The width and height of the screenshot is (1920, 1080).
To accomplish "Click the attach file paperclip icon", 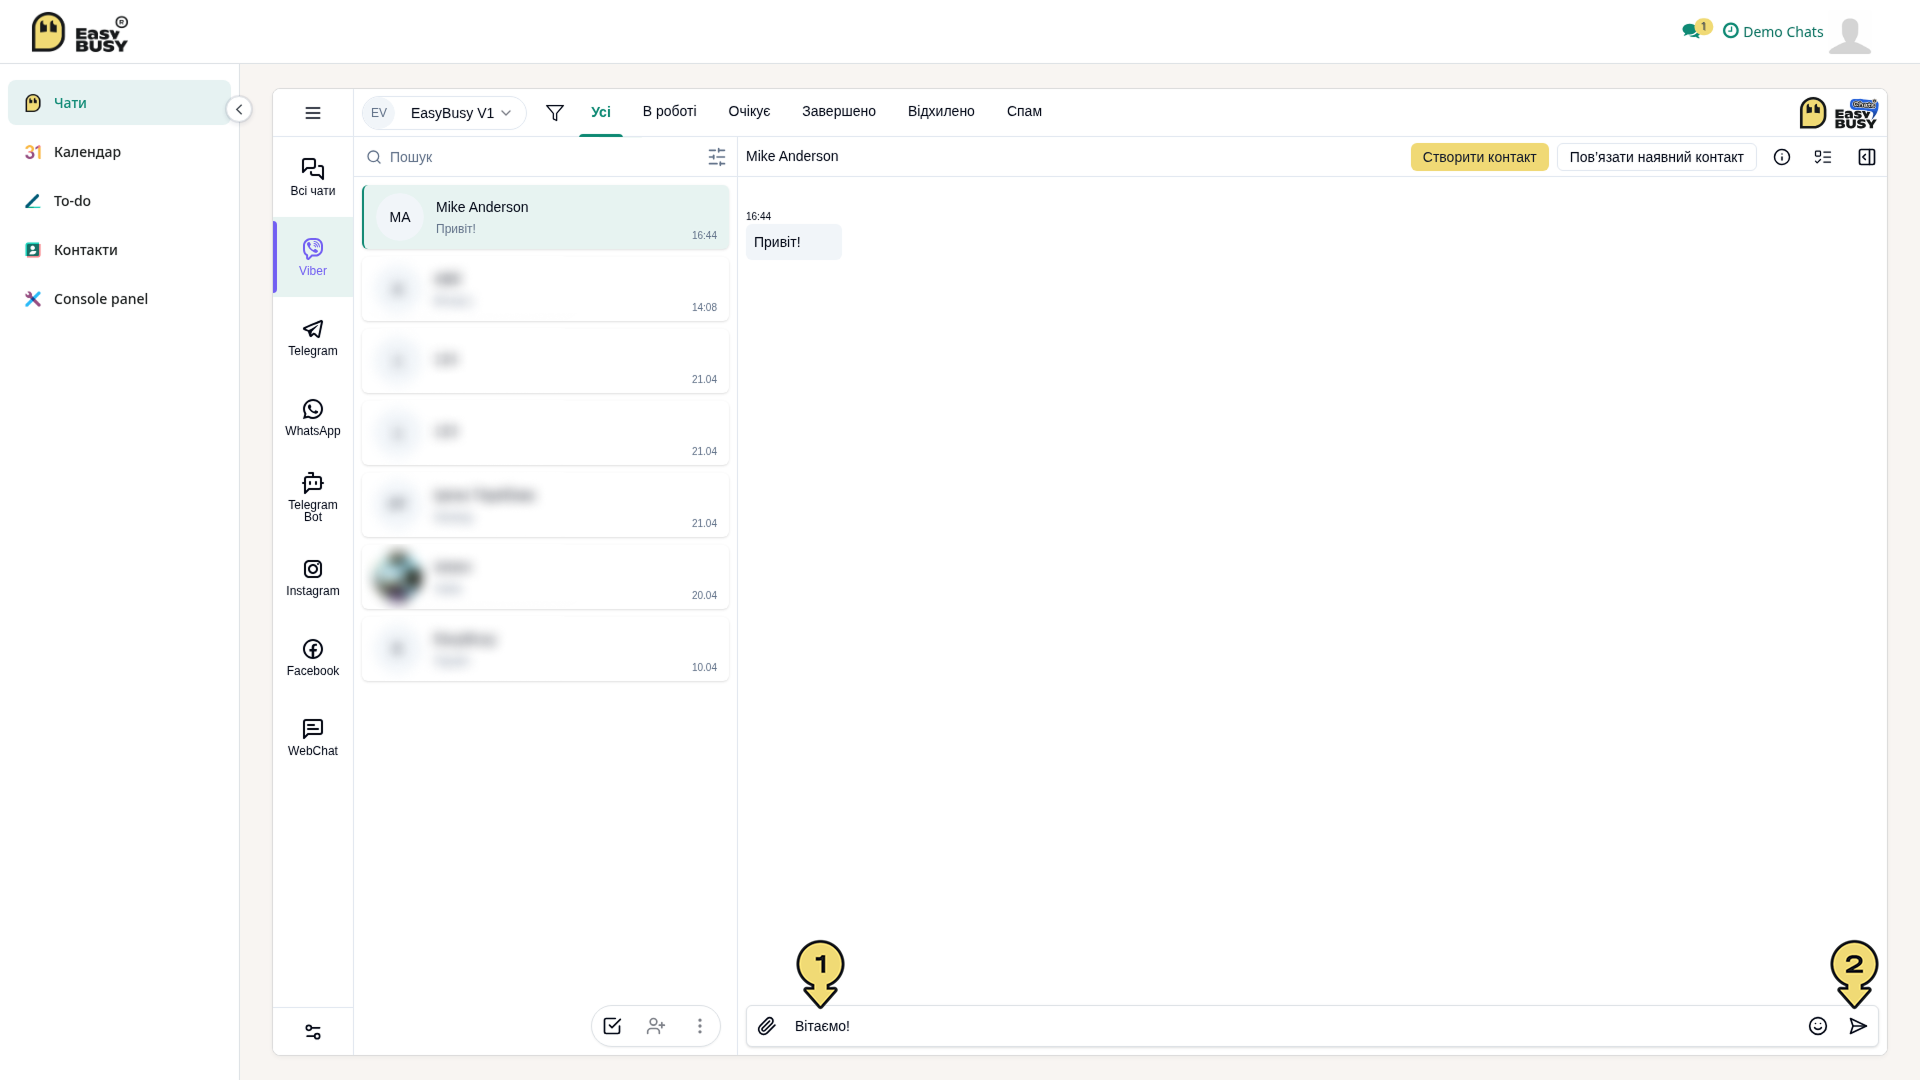I will [767, 1026].
